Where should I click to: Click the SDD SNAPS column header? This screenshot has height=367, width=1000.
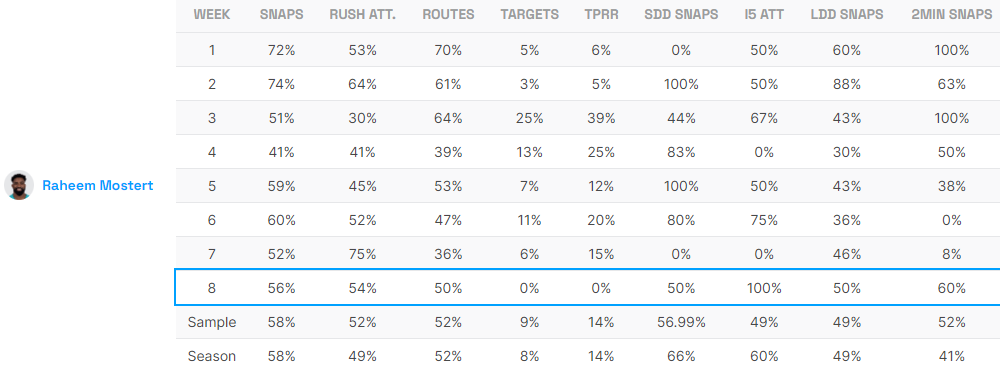[x=681, y=14]
